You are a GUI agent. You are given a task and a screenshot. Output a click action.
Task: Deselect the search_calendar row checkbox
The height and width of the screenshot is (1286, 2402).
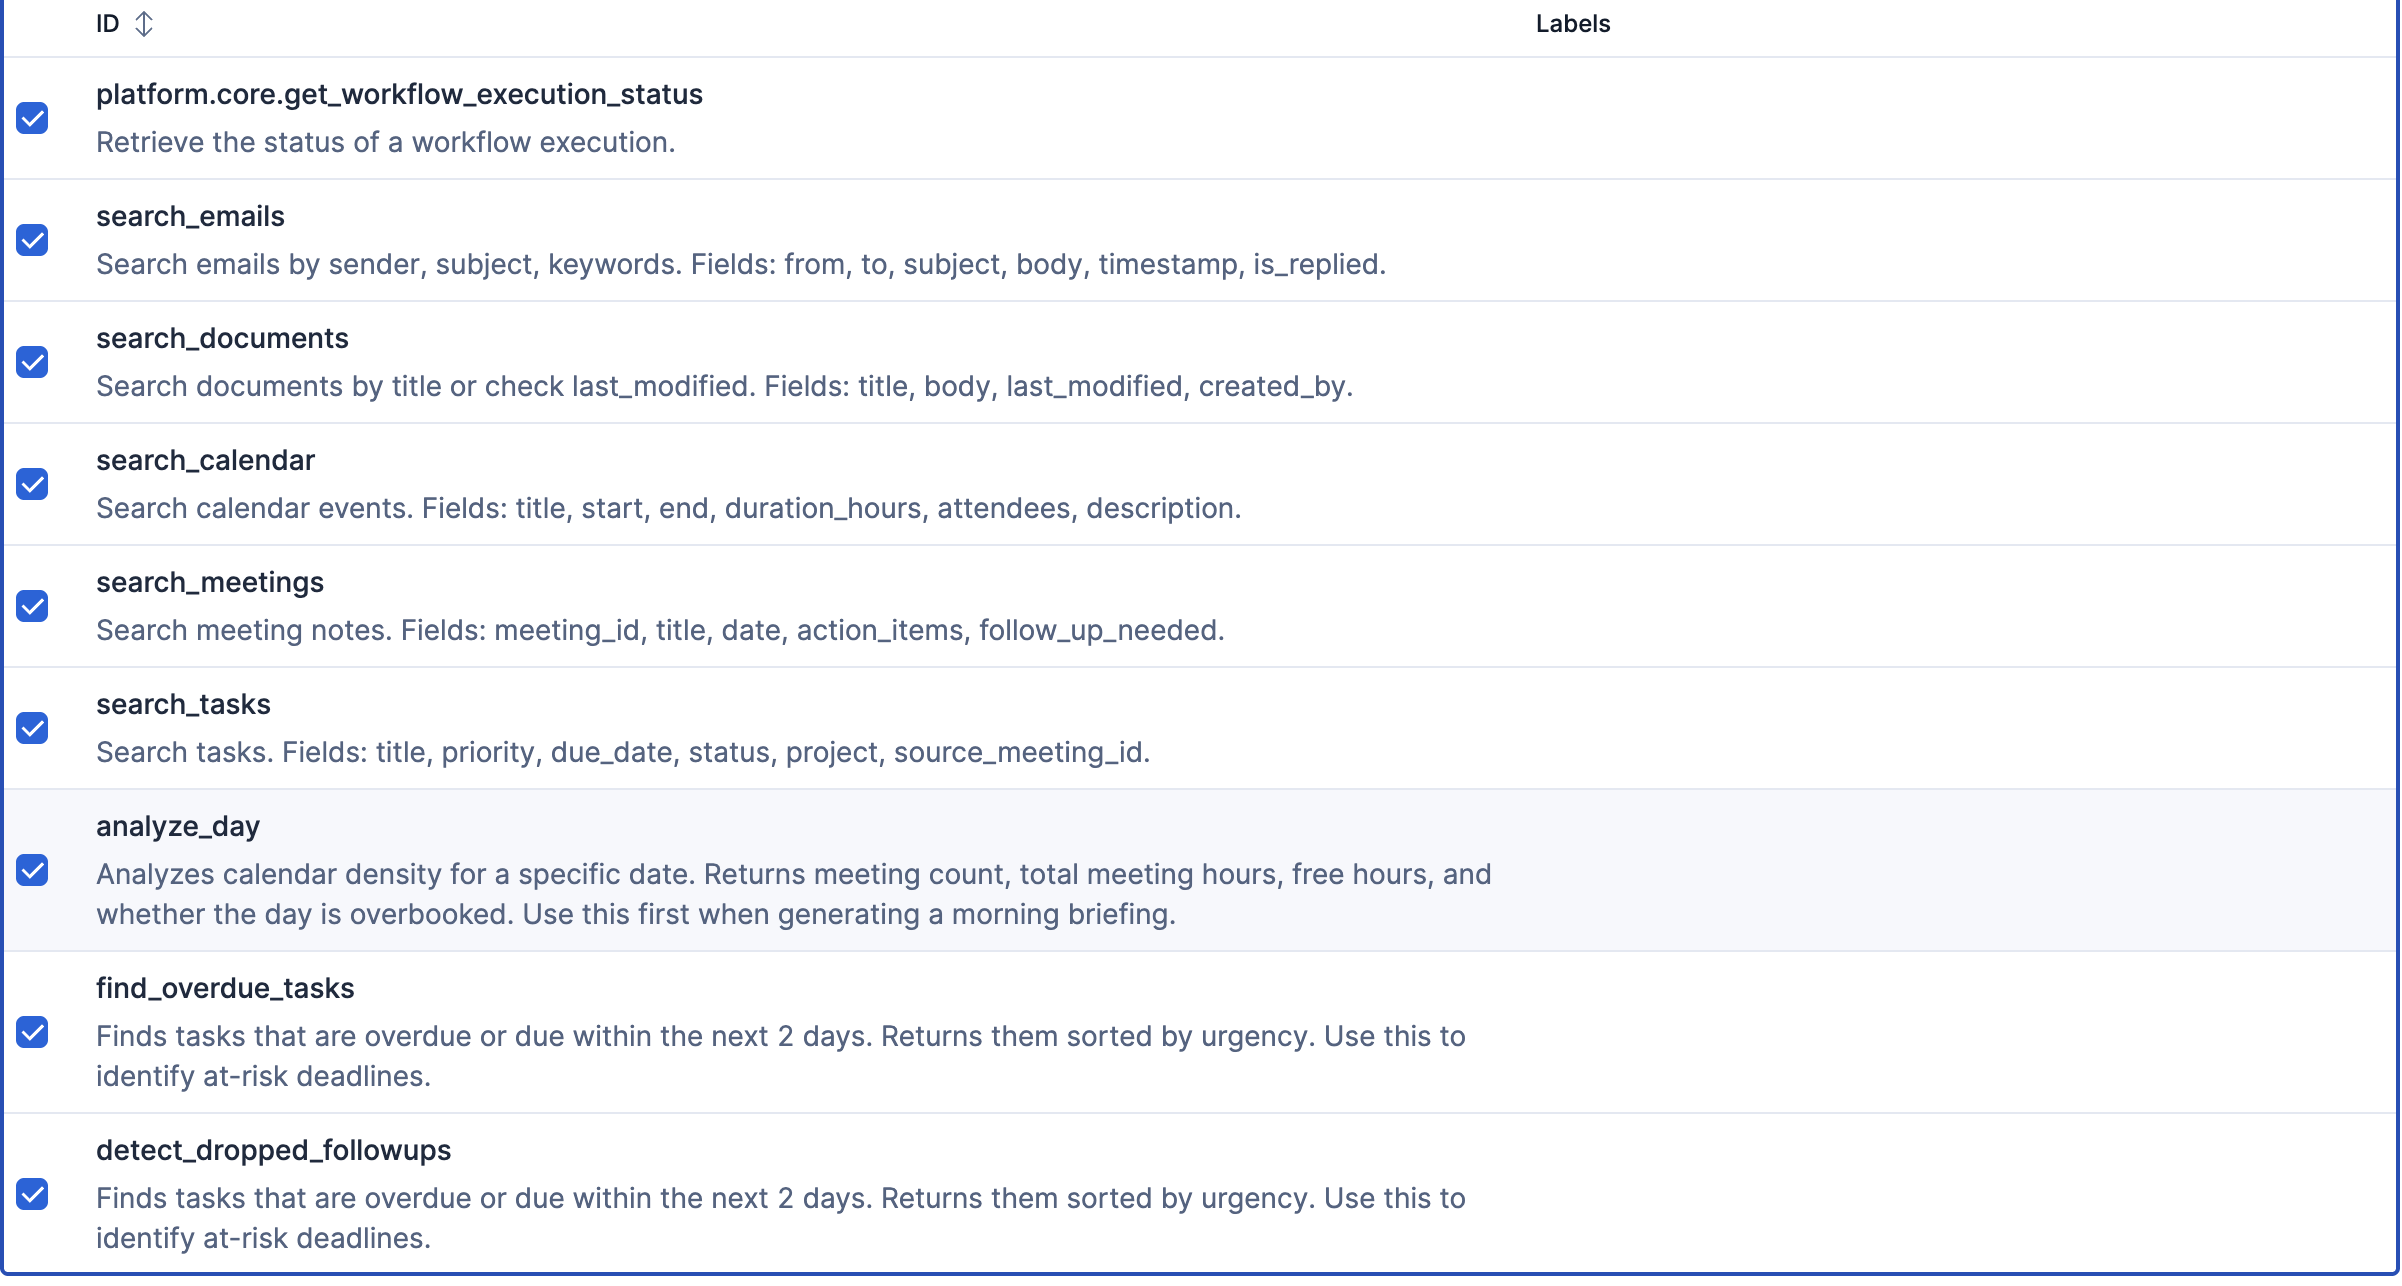pos(33,484)
